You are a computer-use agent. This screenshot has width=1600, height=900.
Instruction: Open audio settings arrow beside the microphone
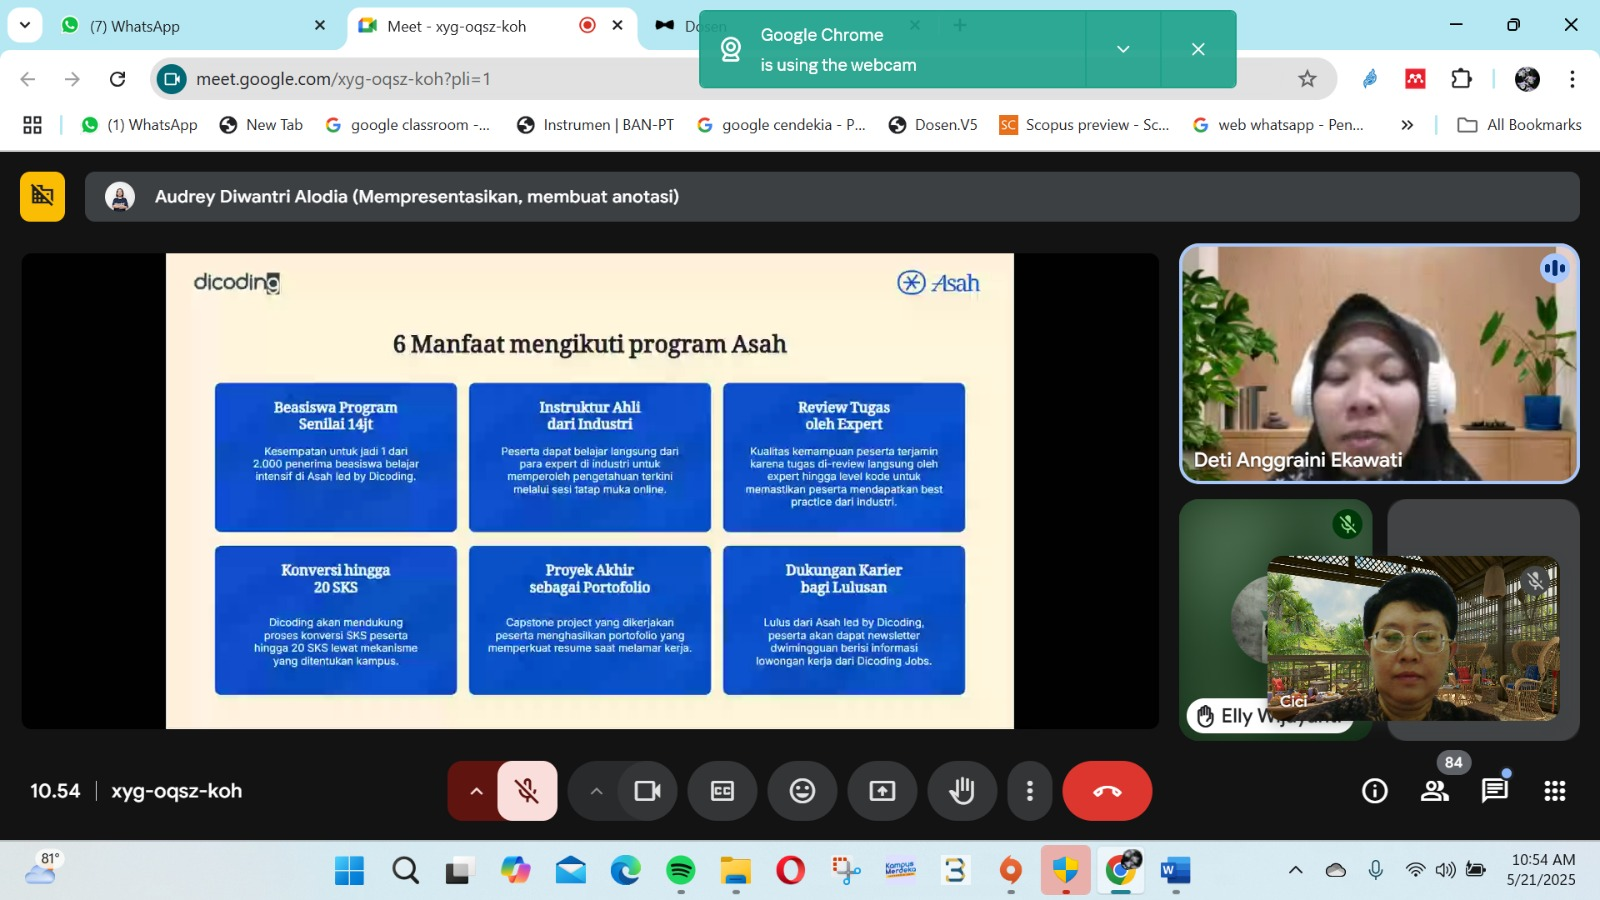click(x=476, y=791)
